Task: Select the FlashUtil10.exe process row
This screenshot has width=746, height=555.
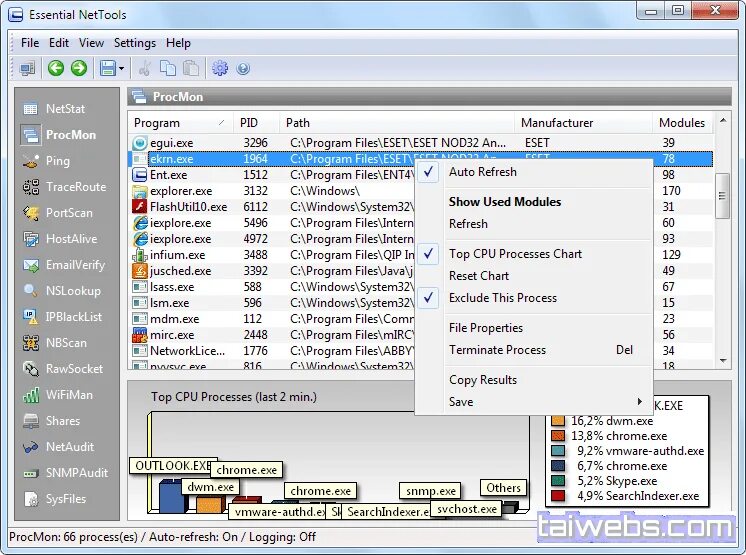Action: [x=272, y=207]
